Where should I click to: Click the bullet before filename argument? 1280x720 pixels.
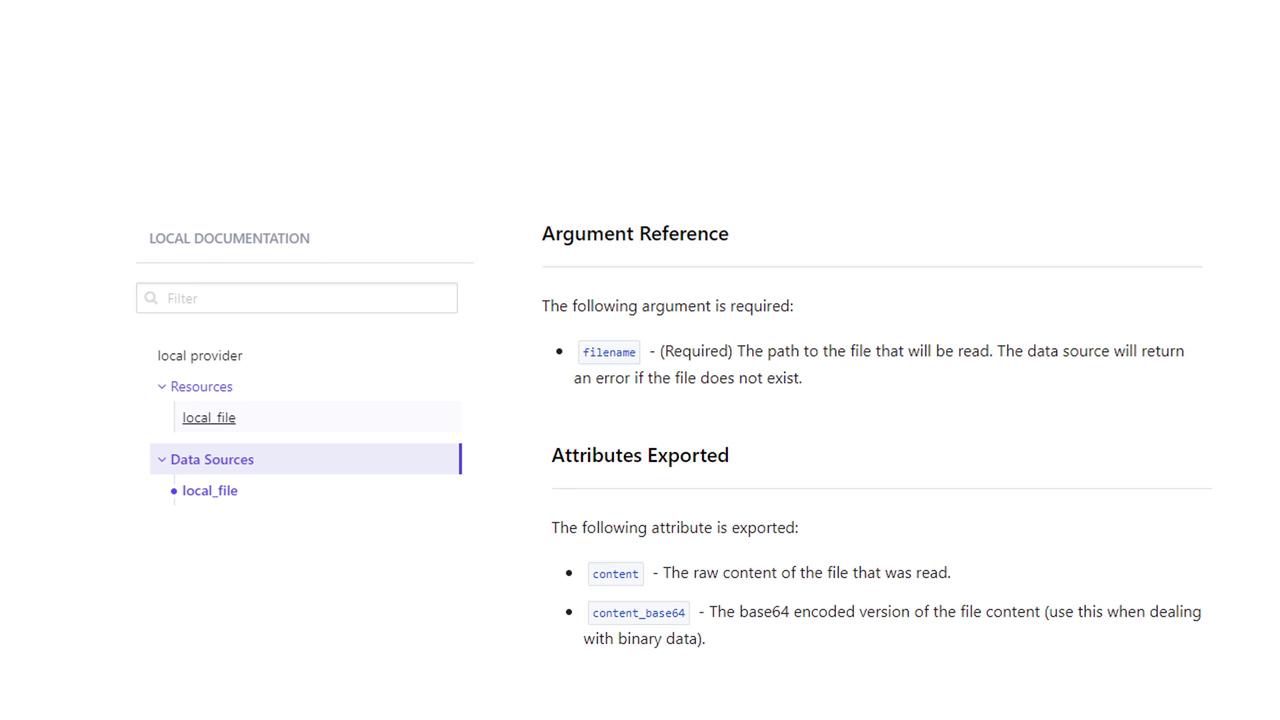pos(559,352)
